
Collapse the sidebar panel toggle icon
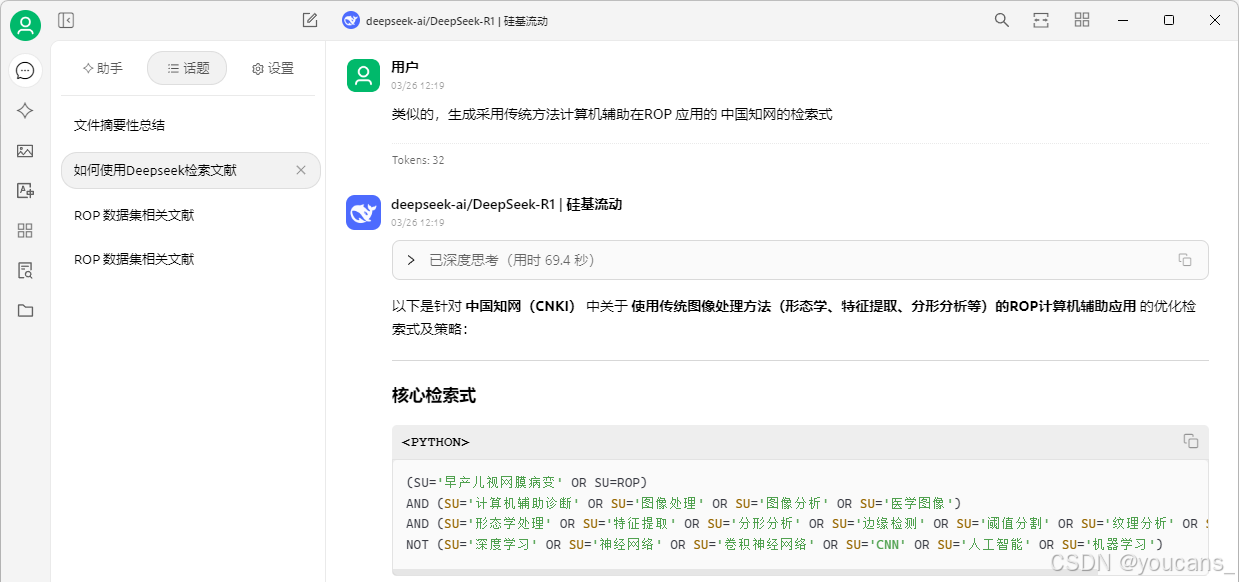pyautogui.click(x=66, y=20)
